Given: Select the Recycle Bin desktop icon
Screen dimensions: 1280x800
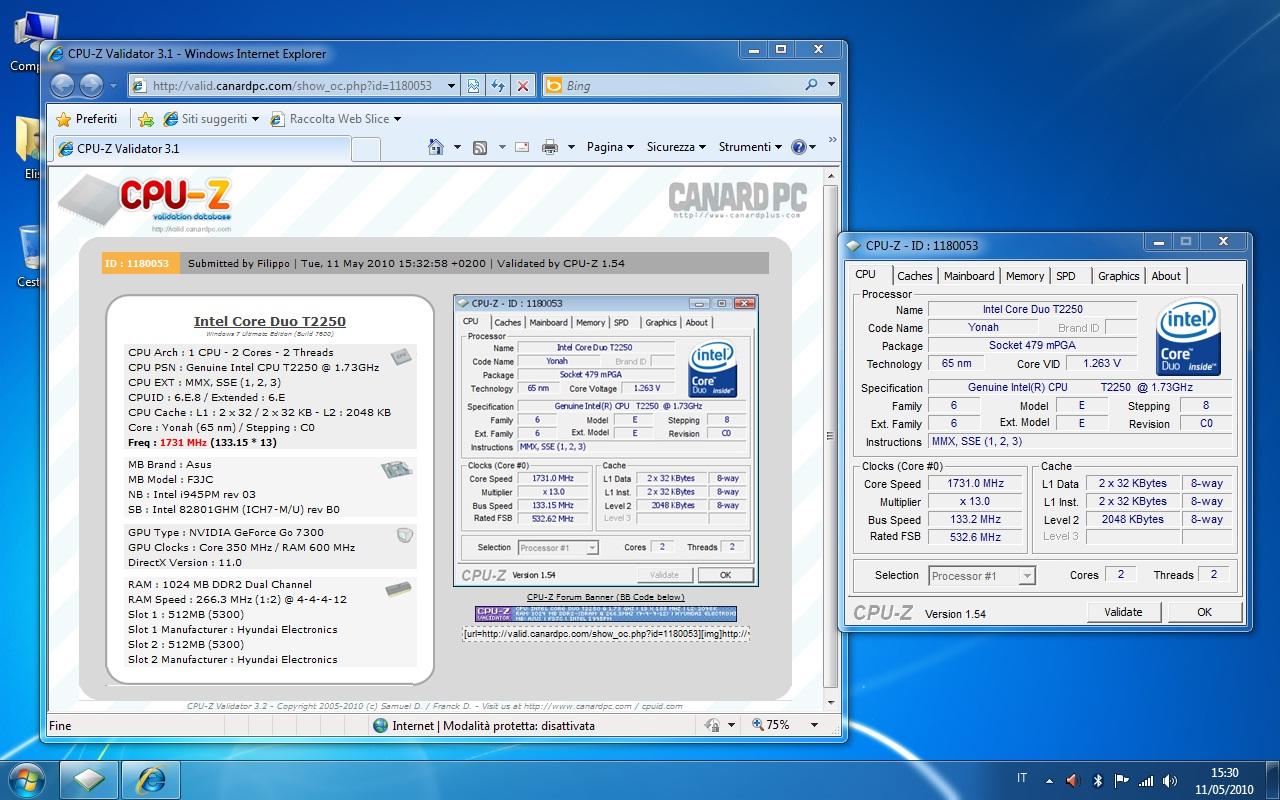Looking at the screenshot, I should pyautogui.click(x=28, y=255).
